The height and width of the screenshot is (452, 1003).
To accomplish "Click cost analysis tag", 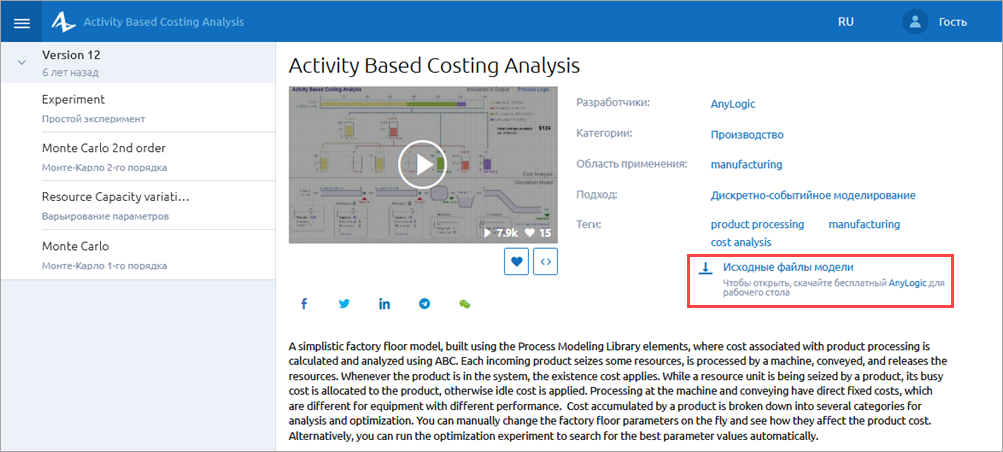I will [x=741, y=242].
